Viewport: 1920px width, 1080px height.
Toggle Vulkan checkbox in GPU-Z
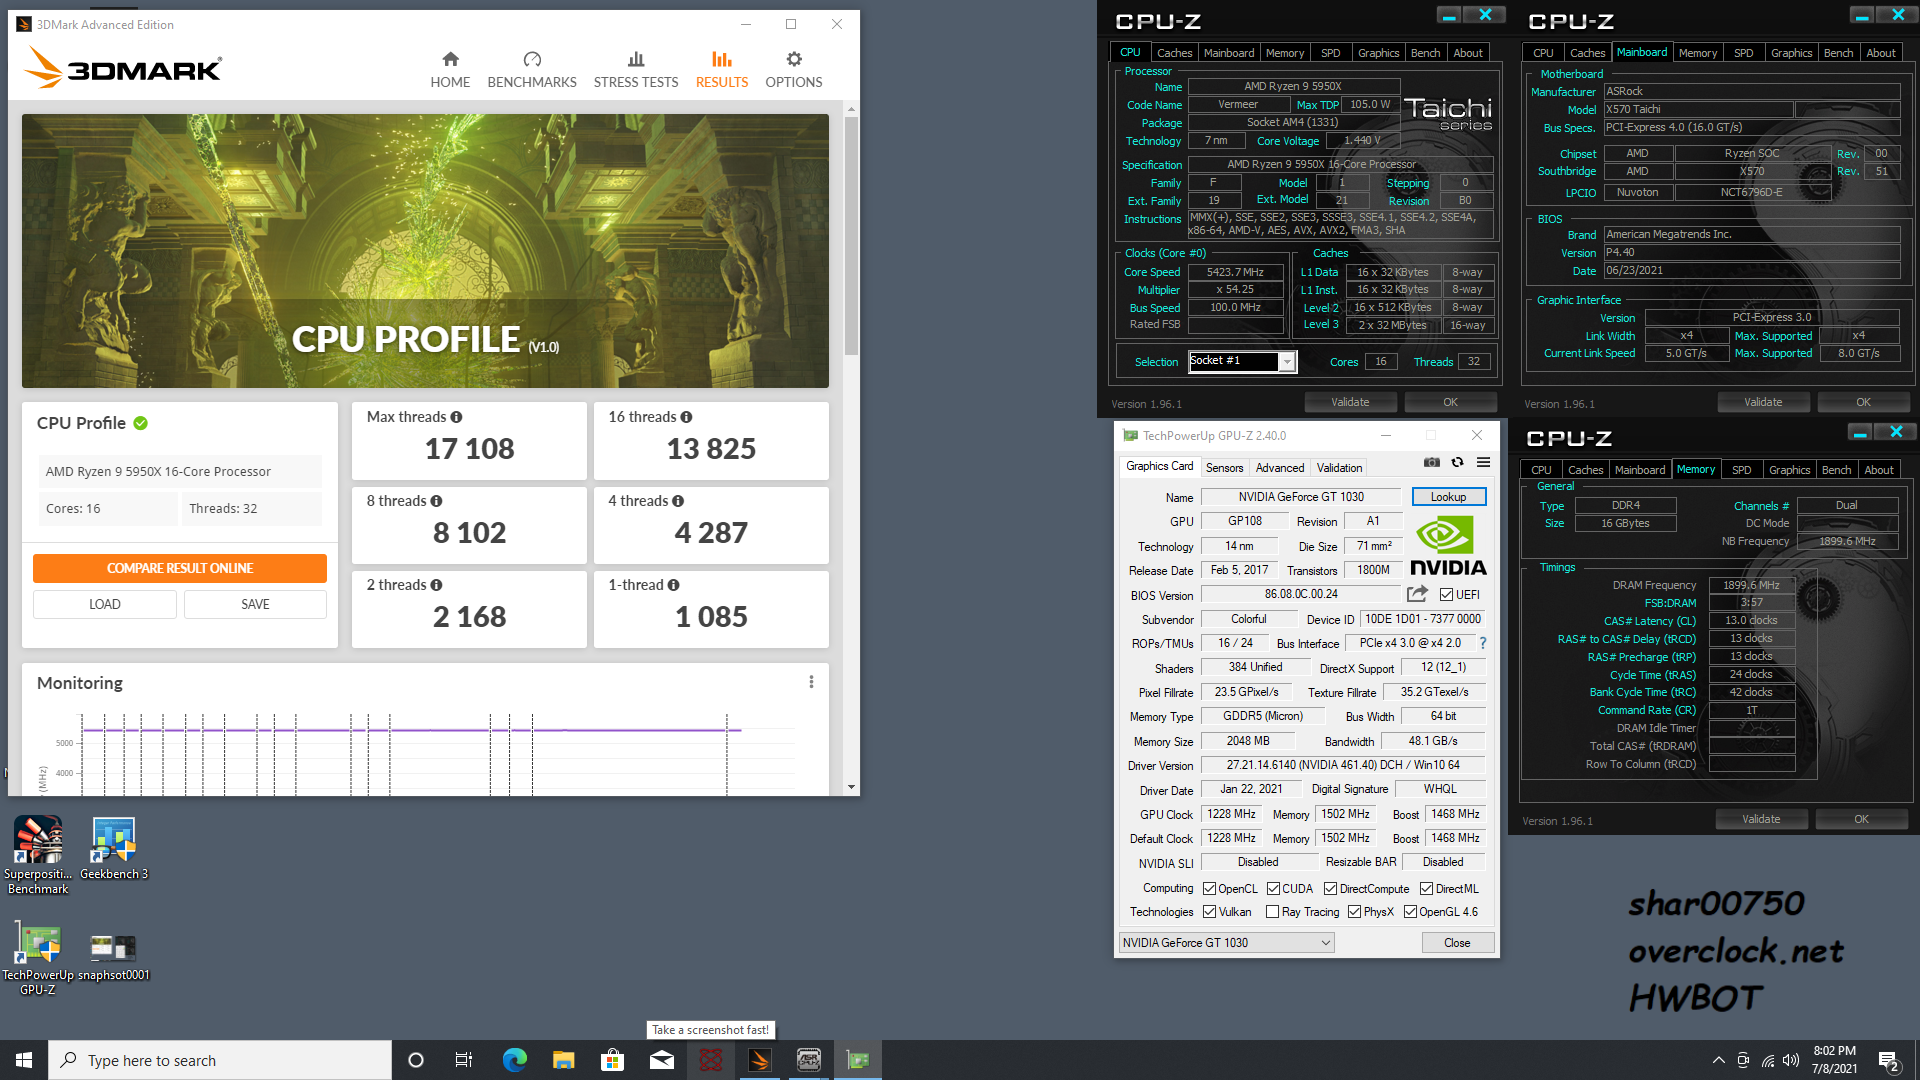coord(1209,912)
